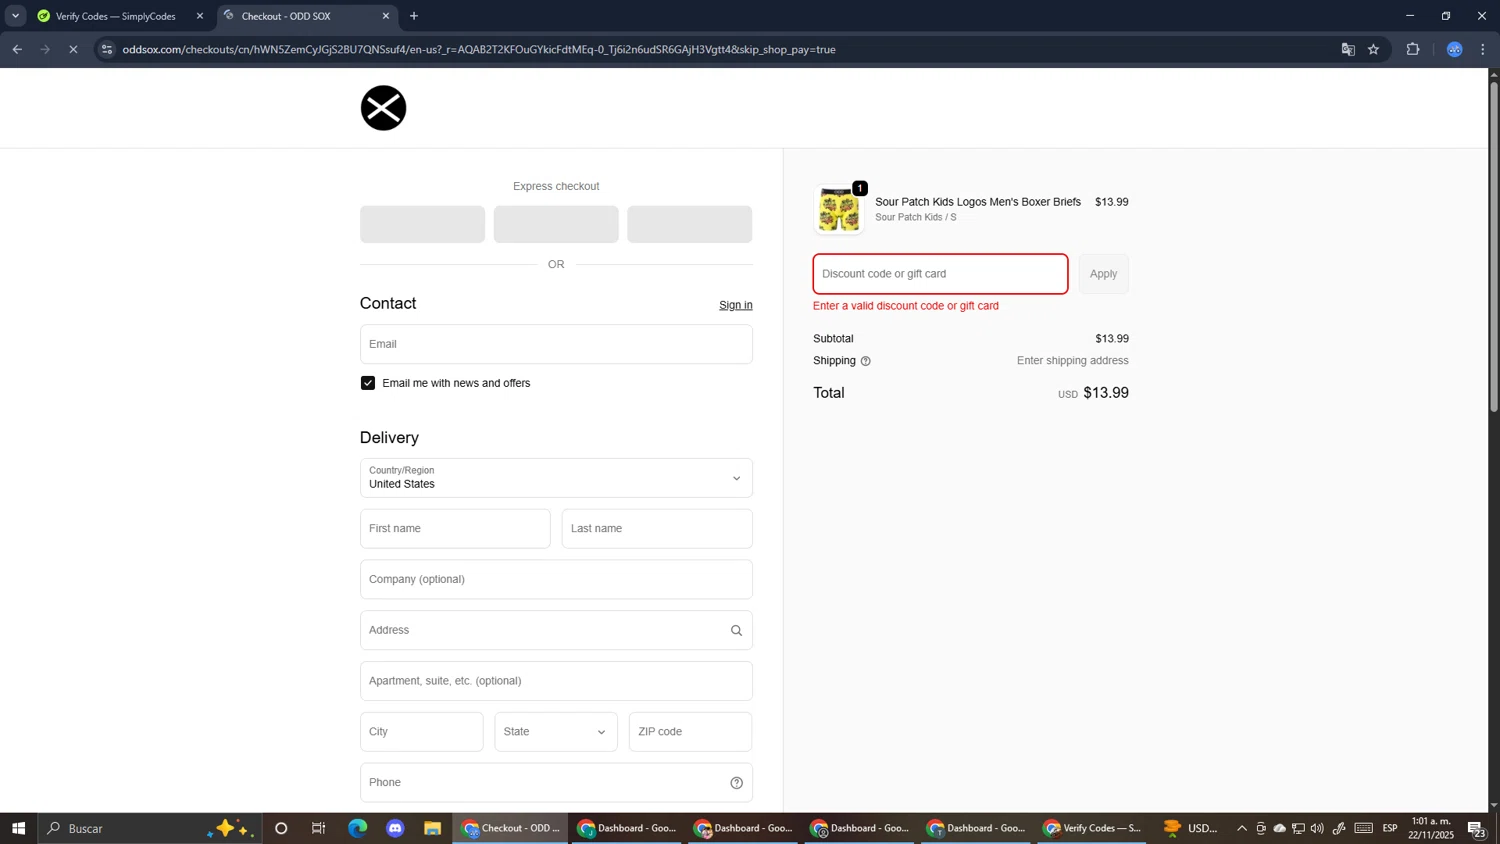Open the network icon in system tray

(x=1298, y=828)
